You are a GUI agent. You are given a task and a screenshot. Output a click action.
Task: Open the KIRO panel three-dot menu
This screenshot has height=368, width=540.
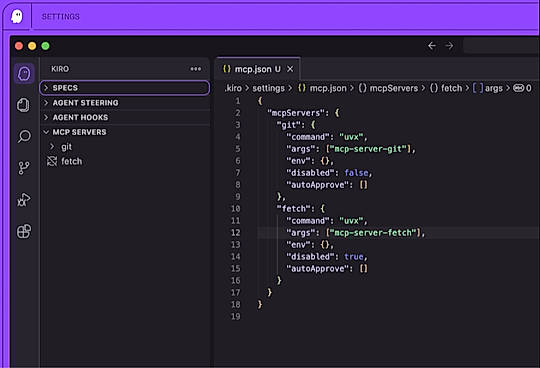[x=196, y=69]
